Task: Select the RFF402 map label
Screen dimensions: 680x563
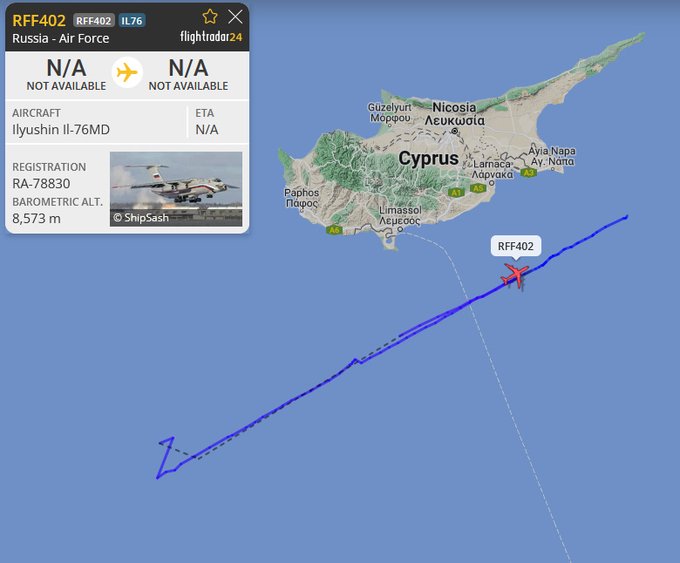Action: click(x=515, y=246)
